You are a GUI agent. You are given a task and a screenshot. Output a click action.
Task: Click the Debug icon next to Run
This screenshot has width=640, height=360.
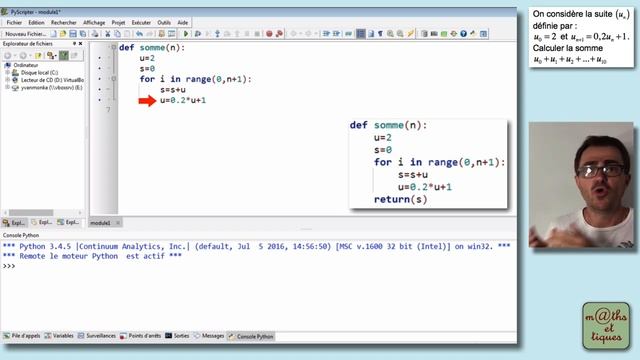tap(198, 34)
